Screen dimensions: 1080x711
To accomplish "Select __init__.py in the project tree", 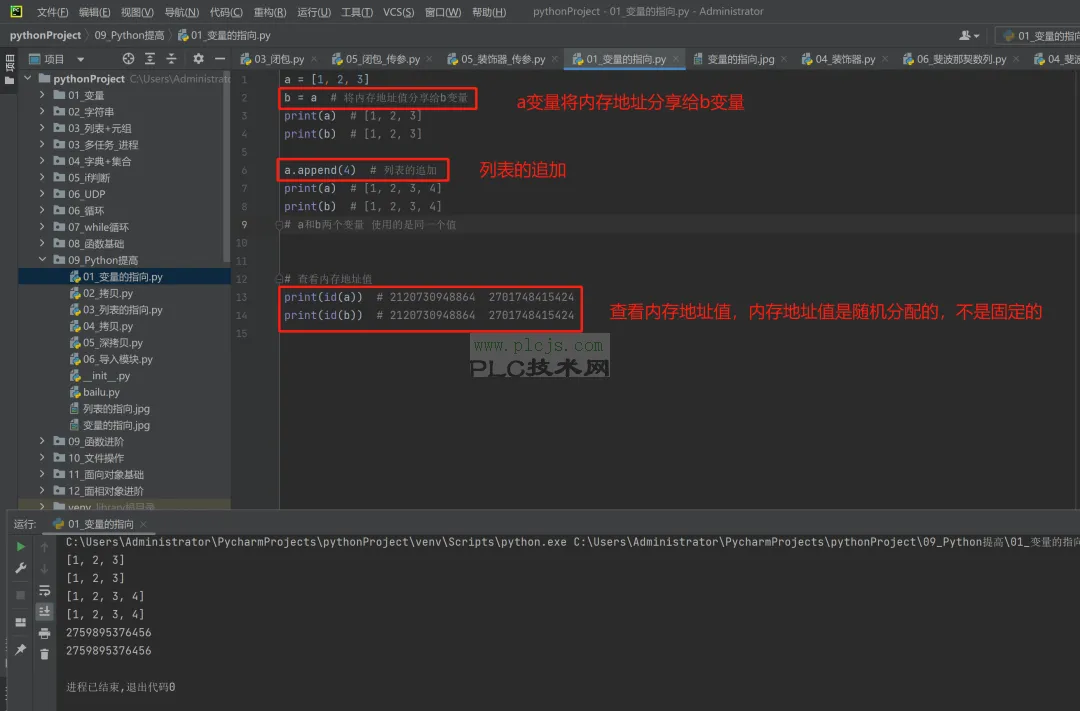I will (x=106, y=375).
